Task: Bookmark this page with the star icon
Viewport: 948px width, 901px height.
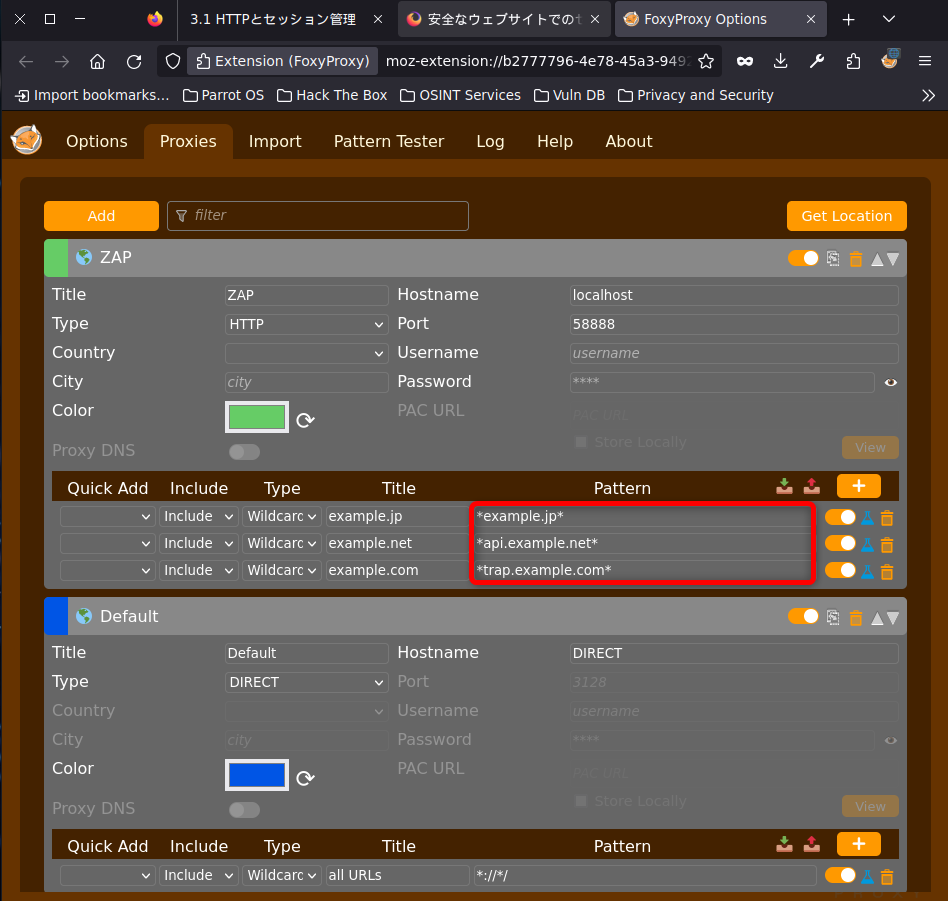Action: (706, 61)
